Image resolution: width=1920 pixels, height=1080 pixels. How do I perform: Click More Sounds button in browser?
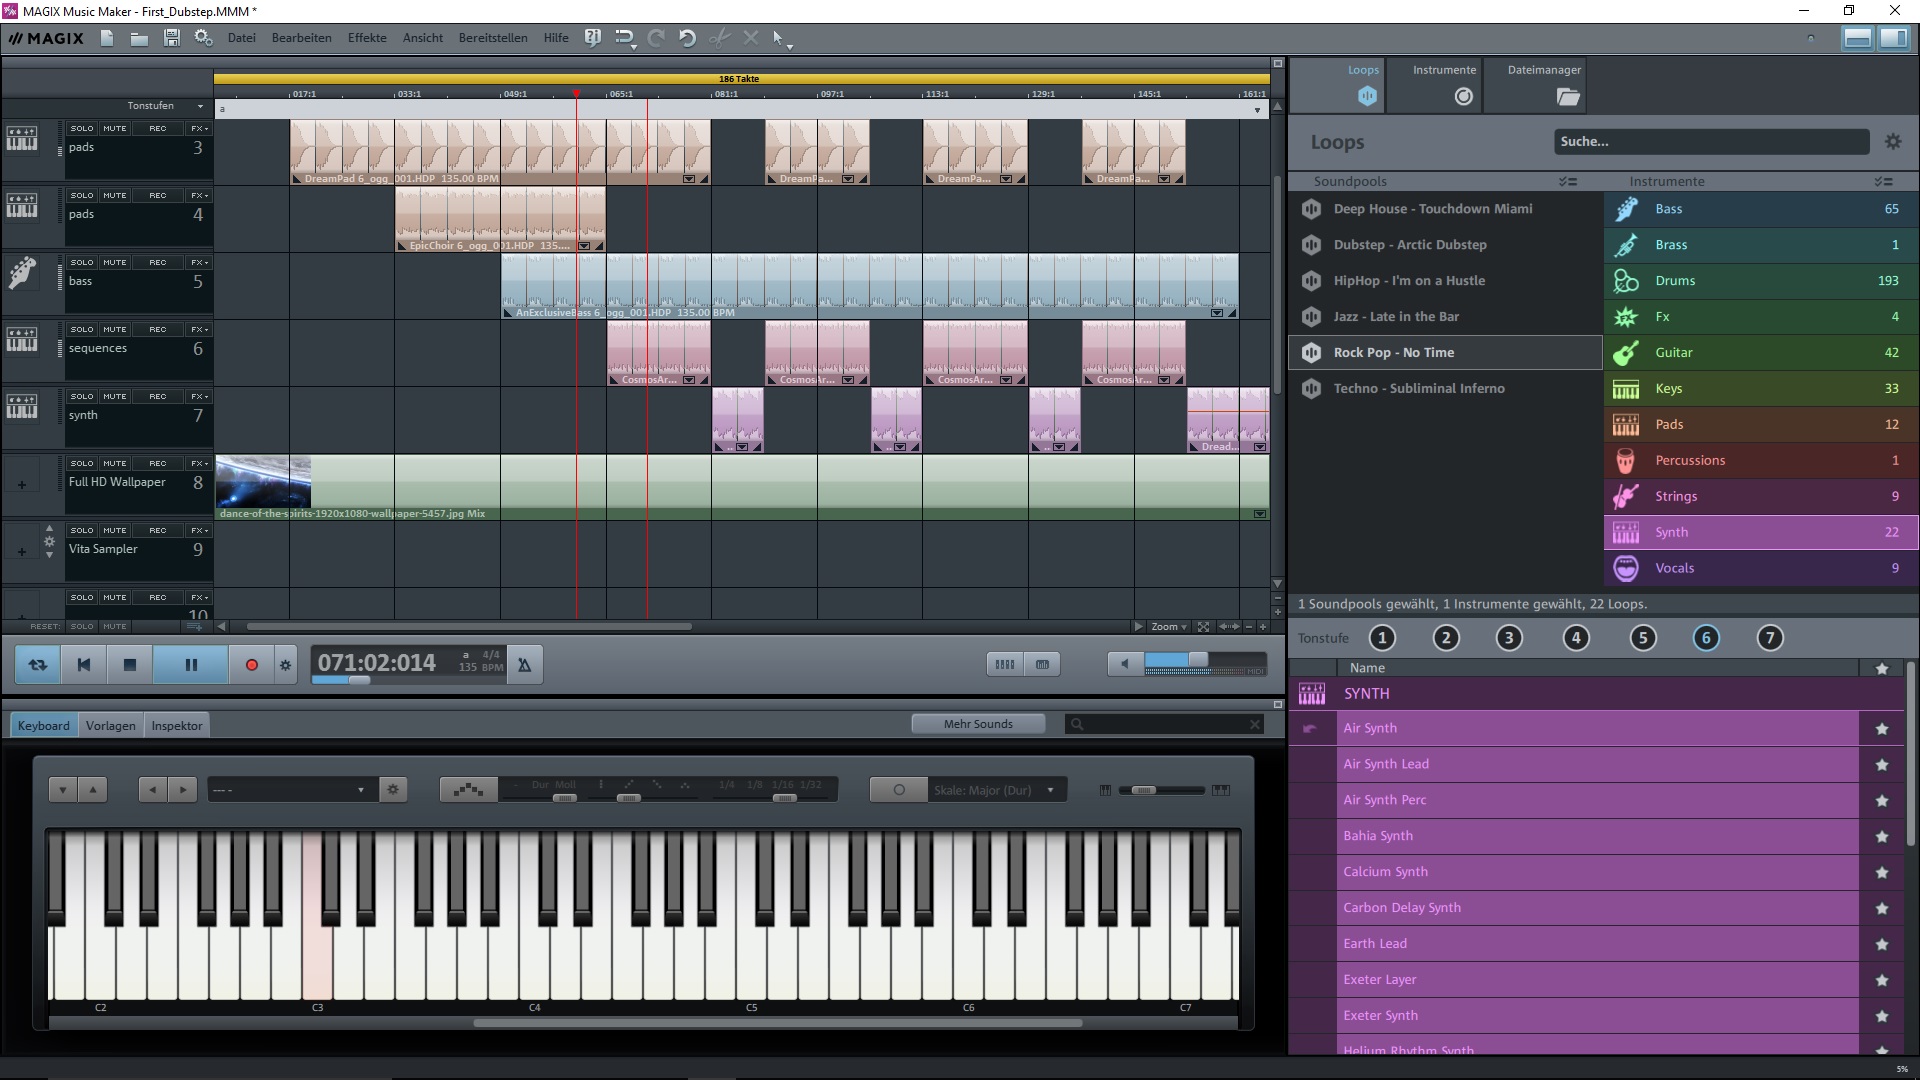(x=977, y=723)
